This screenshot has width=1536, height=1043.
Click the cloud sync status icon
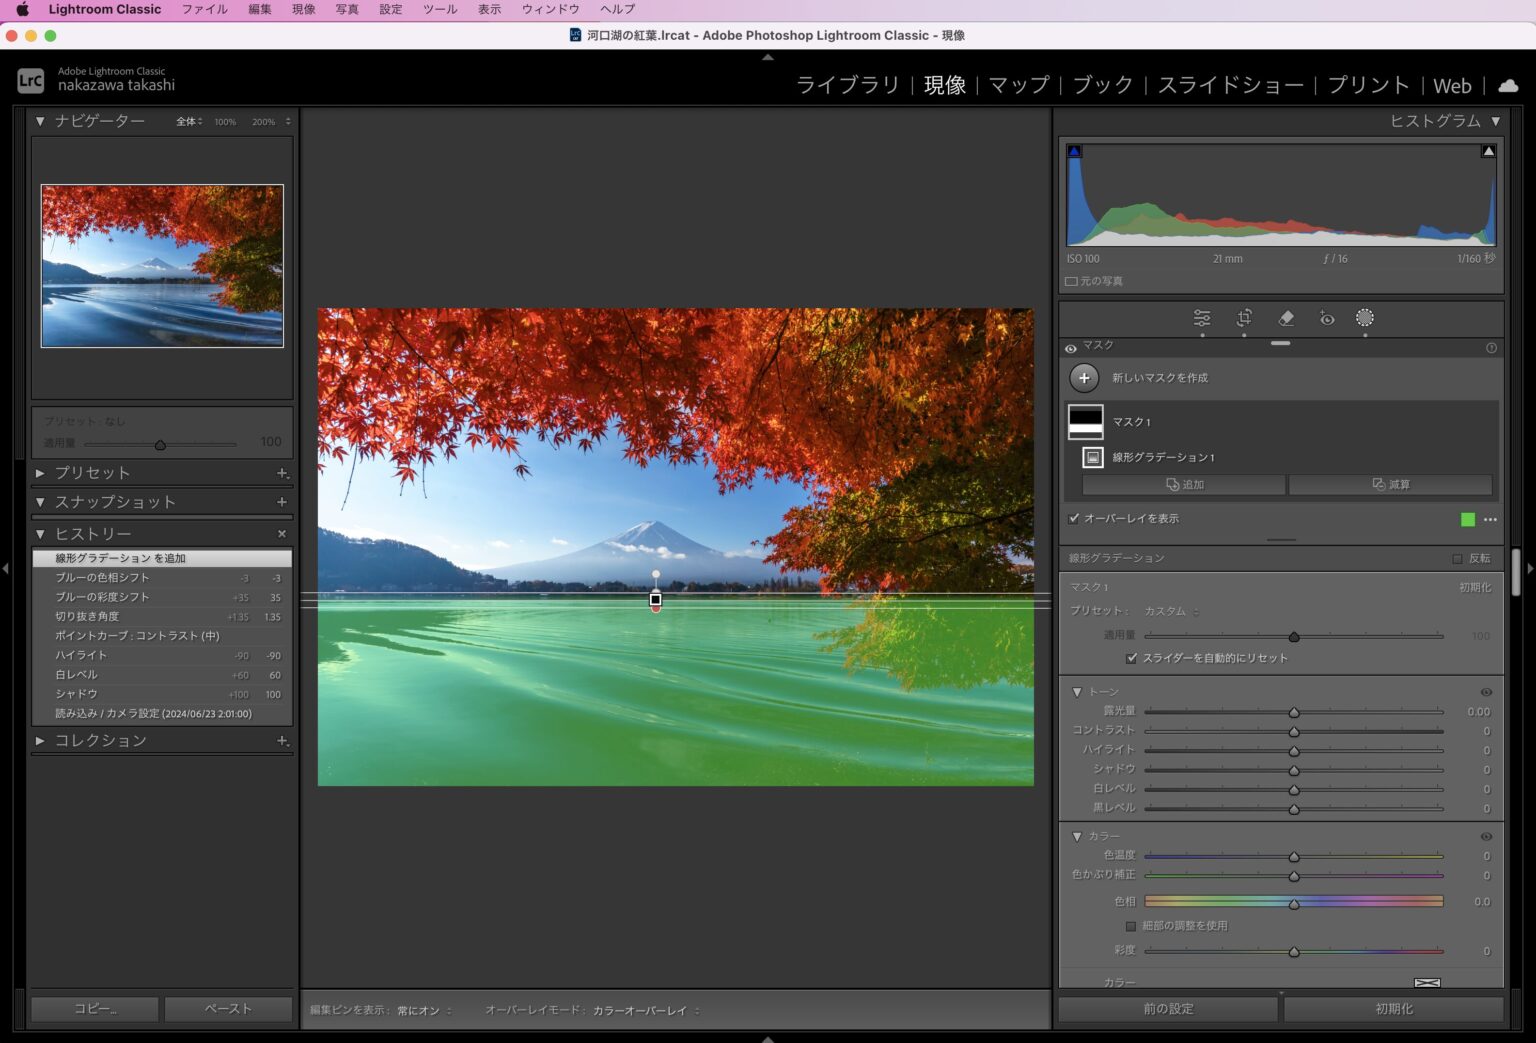coord(1508,86)
